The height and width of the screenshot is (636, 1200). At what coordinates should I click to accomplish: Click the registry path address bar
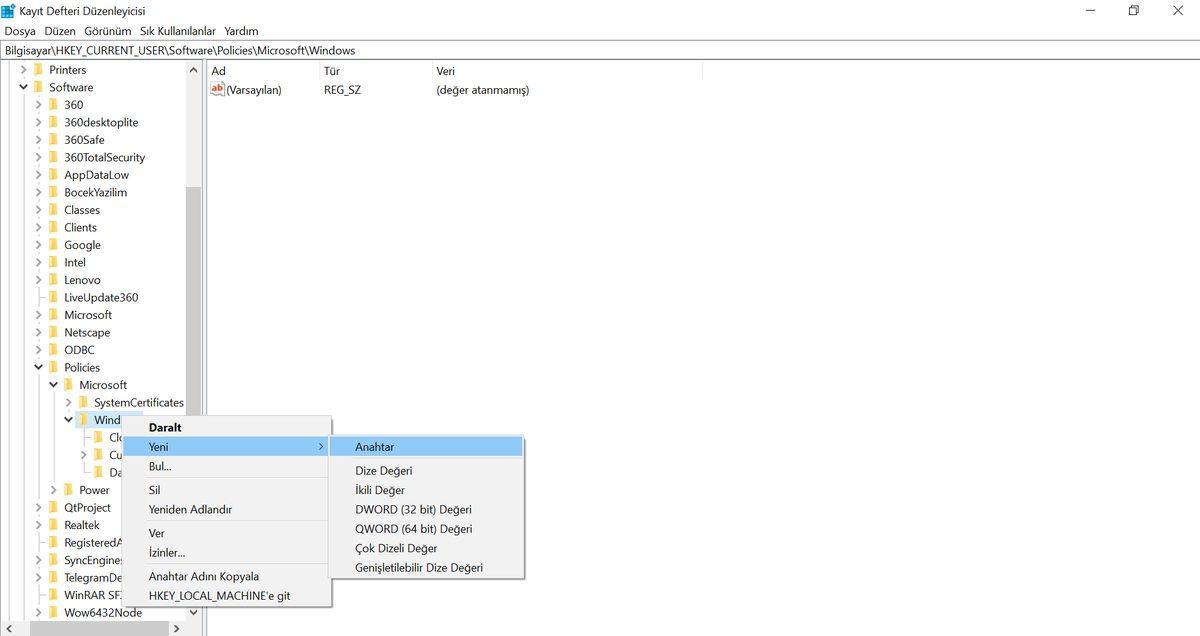[600, 50]
